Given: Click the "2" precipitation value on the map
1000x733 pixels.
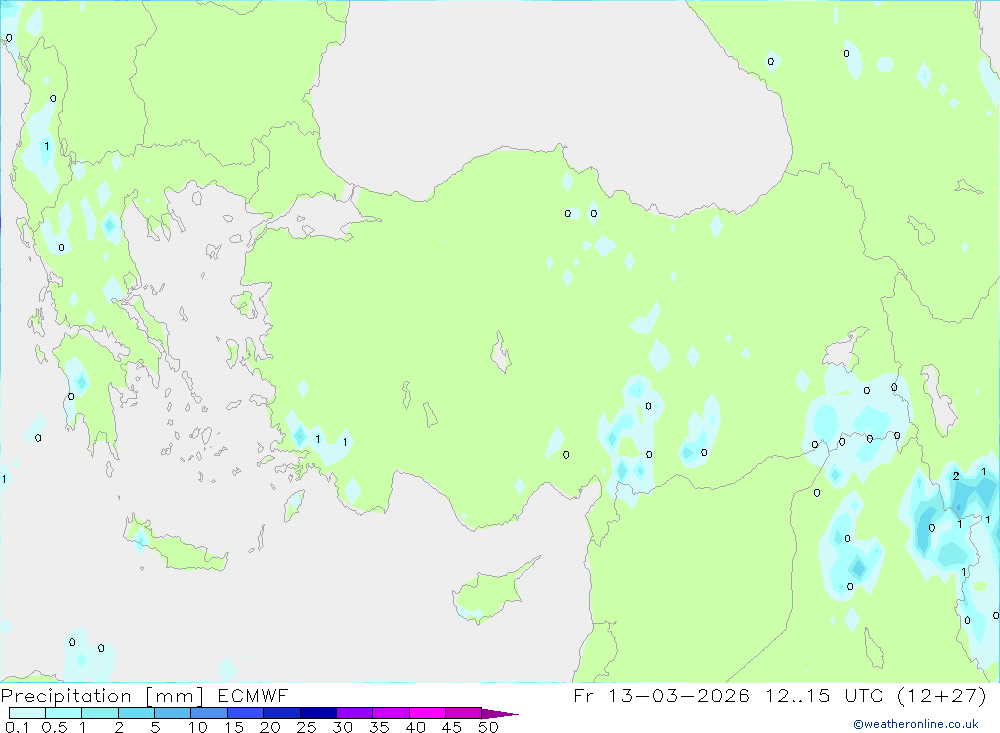Looking at the screenshot, I should click(955, 476).
